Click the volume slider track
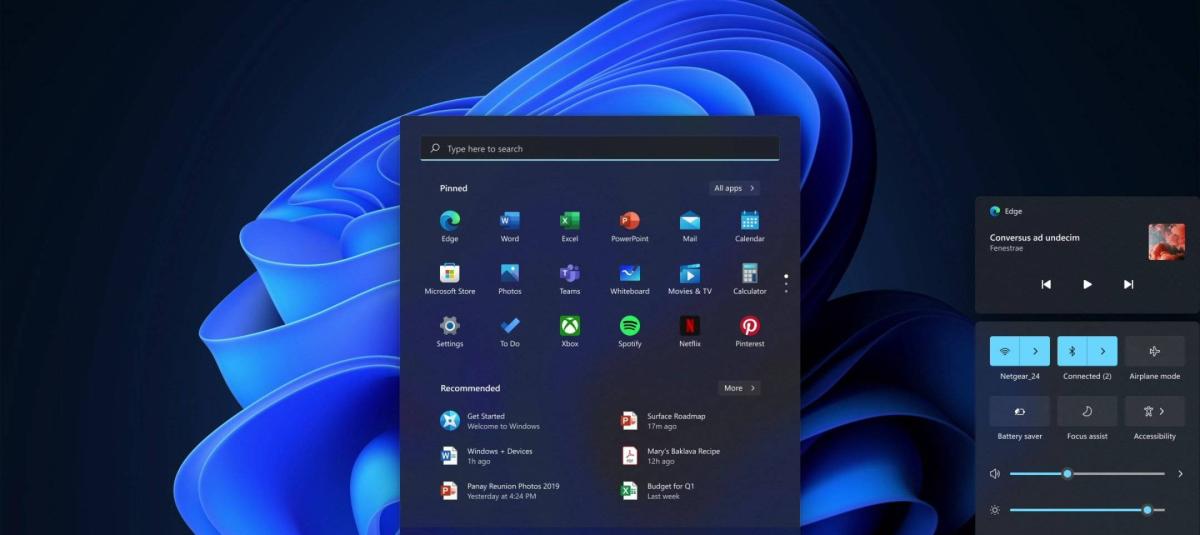The width and height of the screenshot is (1200, 535). point(1110,474)
